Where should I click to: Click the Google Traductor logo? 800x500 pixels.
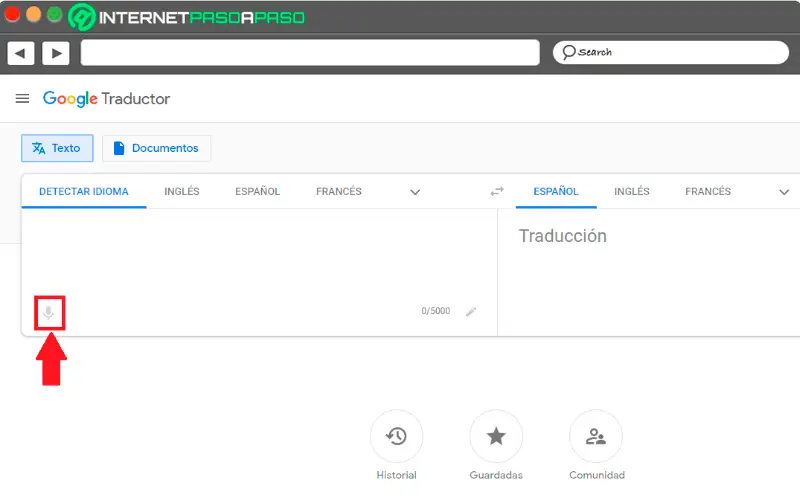click(106, 98)
